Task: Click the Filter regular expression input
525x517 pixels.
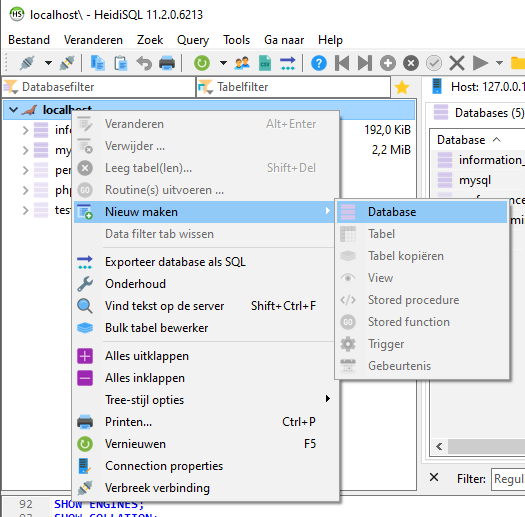Action: pos(508,479)
